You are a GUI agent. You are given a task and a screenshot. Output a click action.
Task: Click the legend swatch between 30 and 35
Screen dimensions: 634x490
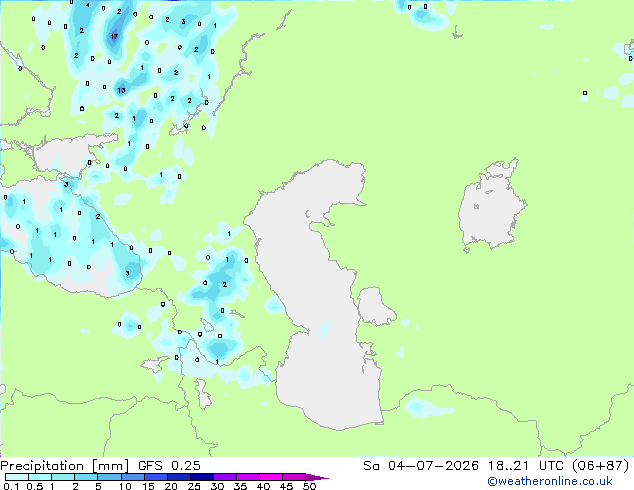pos(224,477)
